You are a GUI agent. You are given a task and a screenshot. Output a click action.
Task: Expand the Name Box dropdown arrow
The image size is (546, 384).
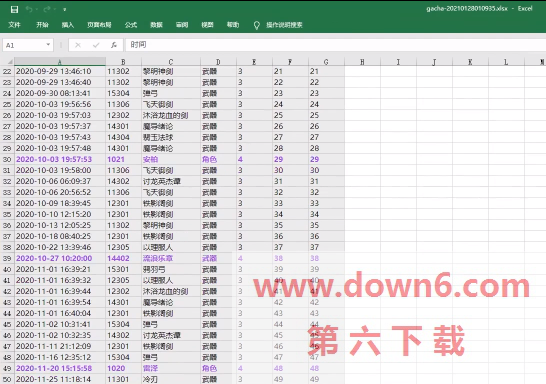tap(48, 45)
